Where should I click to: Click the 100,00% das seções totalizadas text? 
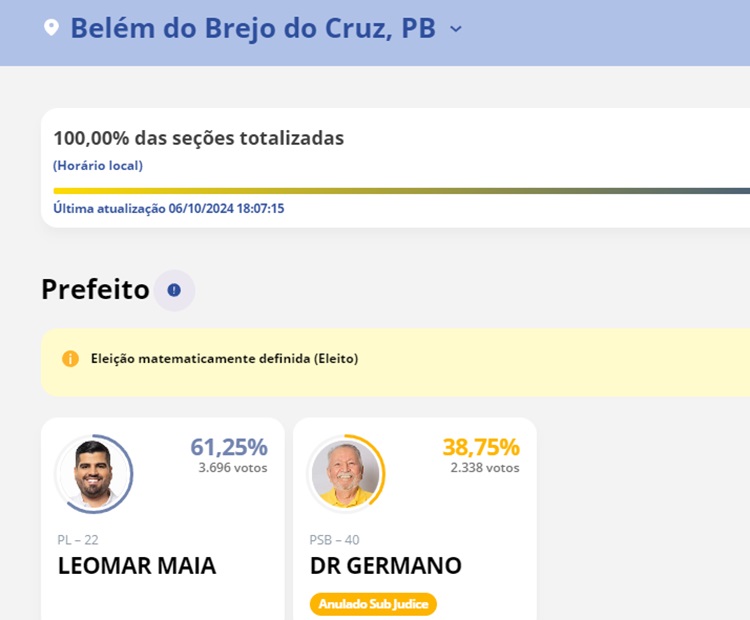coord(198,138)
